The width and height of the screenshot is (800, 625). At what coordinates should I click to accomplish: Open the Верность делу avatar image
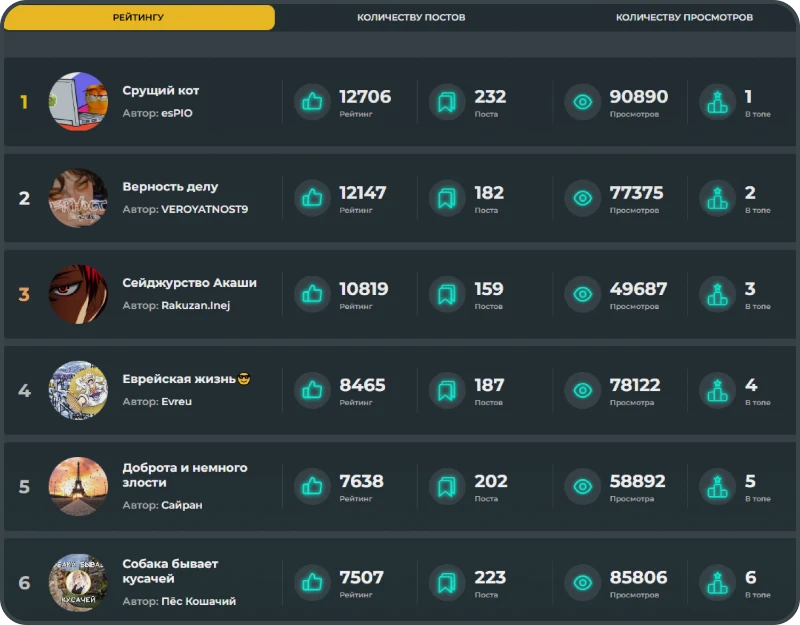pos(78,198)
